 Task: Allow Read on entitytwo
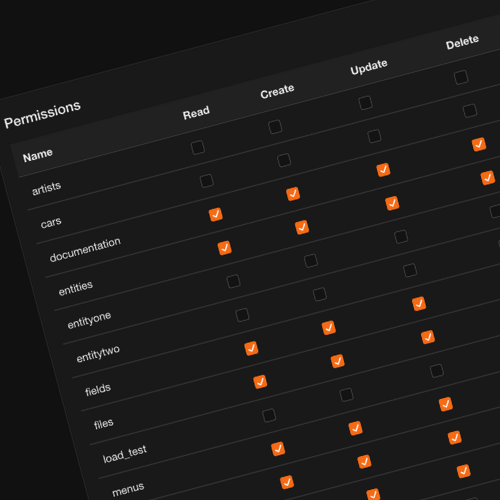[242, 315]
